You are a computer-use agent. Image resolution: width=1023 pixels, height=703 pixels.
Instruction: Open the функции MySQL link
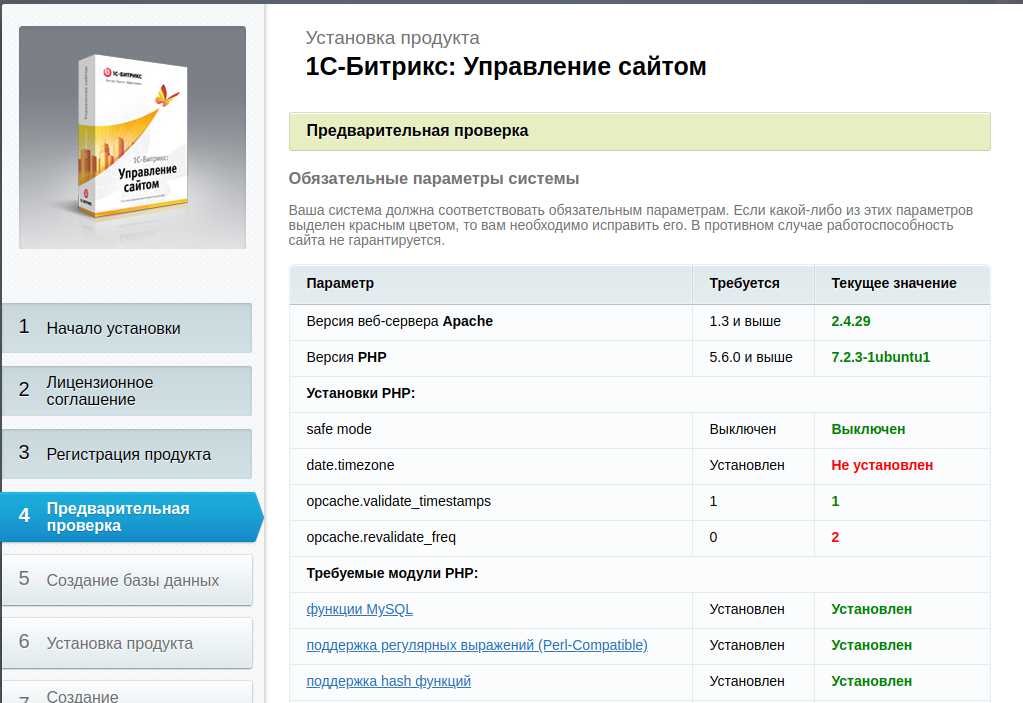click(x=359, y=609)
